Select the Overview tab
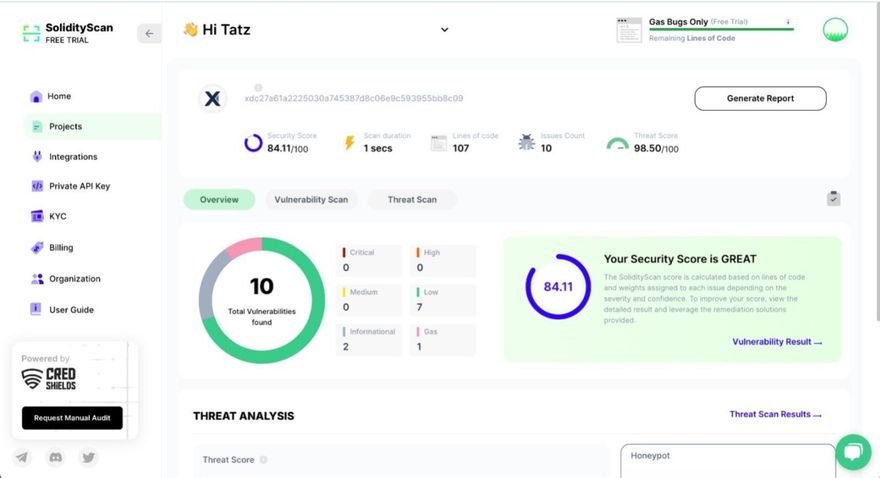This screenshot has width=880, height=478. click(x=219, y=200)
